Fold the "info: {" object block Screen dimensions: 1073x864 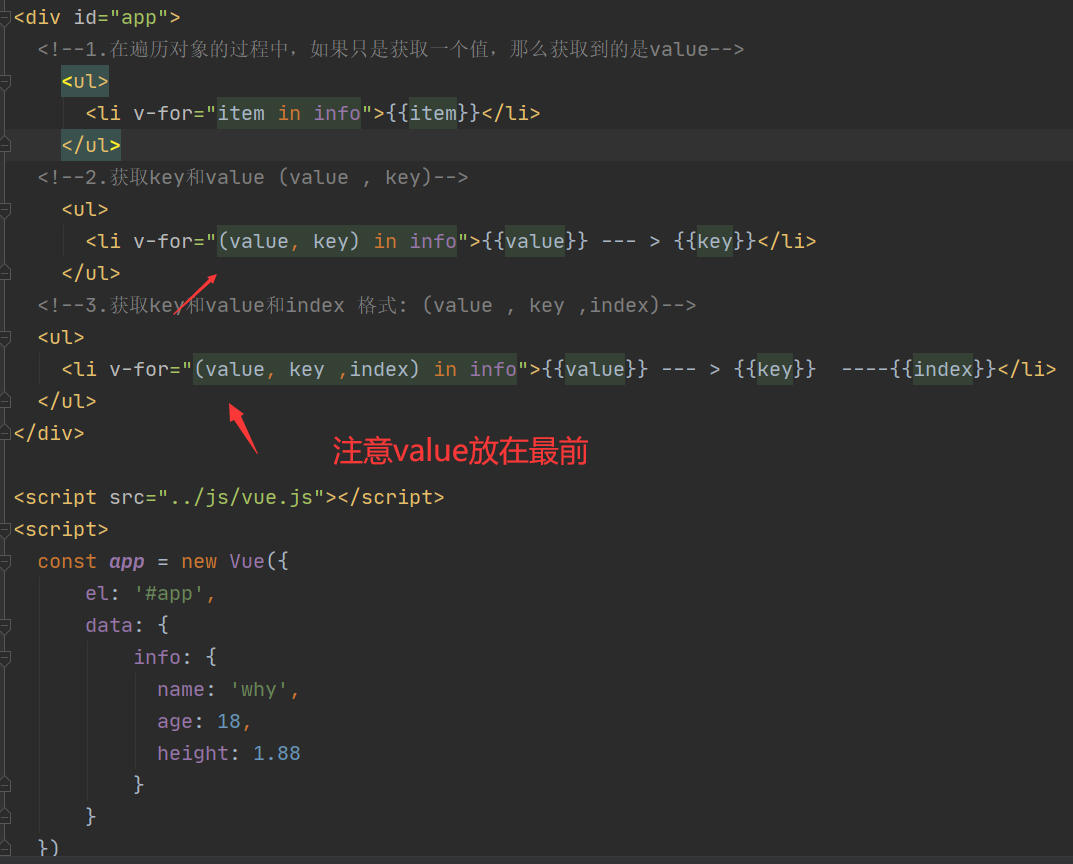point(5,657)
